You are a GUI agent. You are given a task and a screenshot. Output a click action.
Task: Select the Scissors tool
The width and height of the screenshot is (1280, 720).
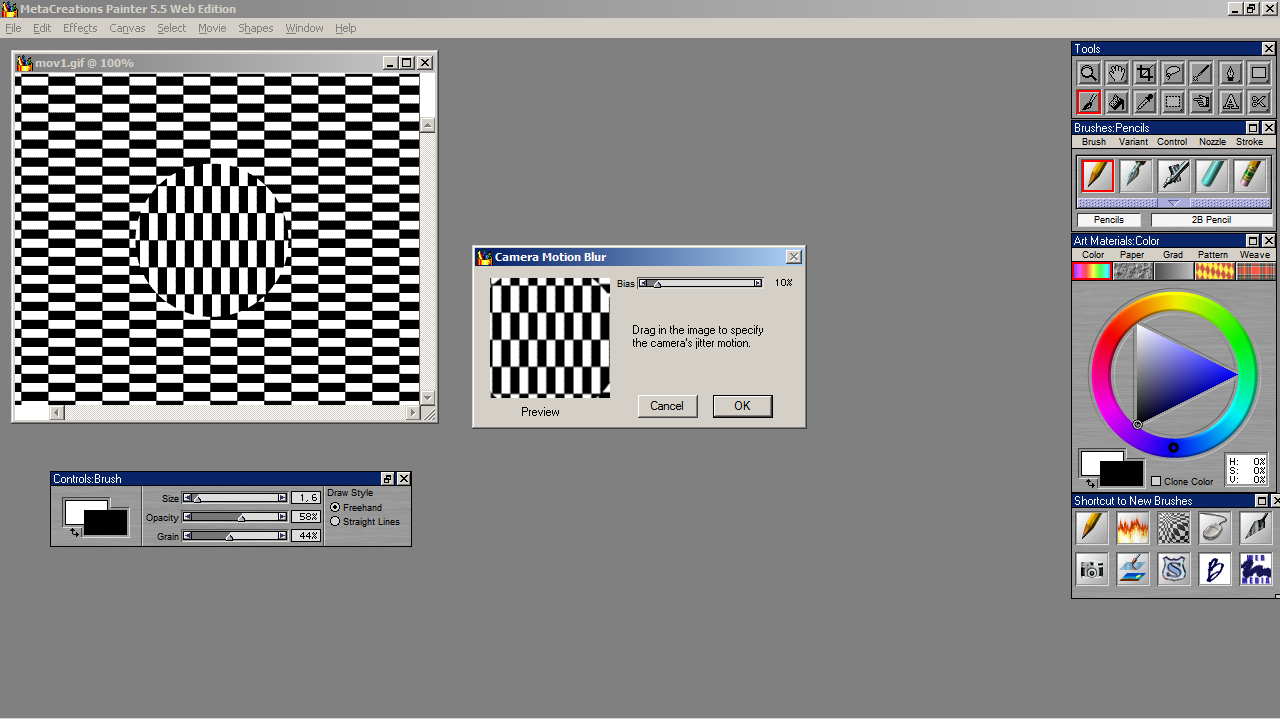[1259, 102]
